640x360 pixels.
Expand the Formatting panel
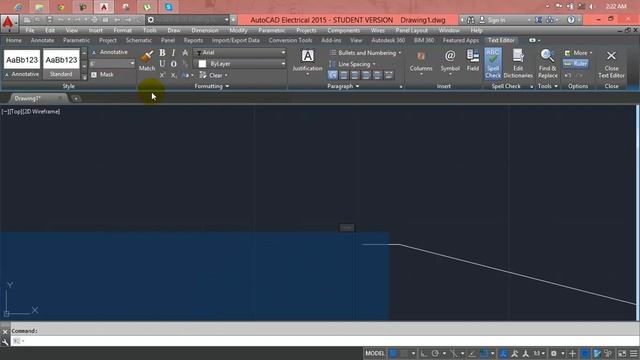click(211, 86)
